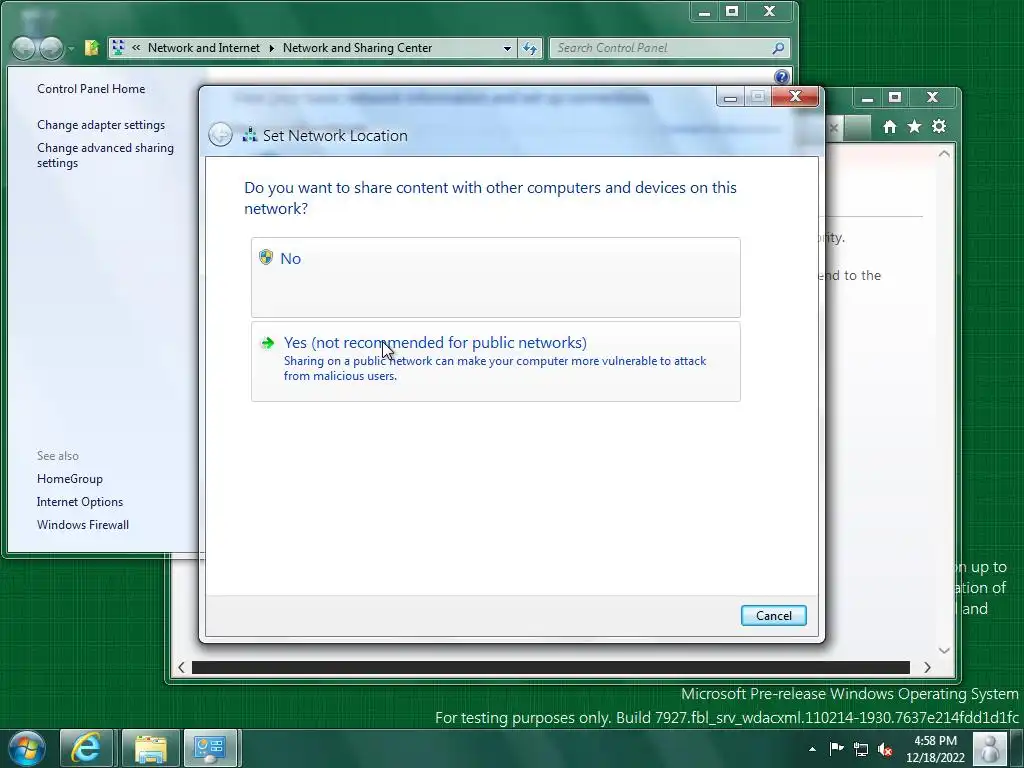Open Change adapter settings
1024x768 pixels.
click(101, 125)
